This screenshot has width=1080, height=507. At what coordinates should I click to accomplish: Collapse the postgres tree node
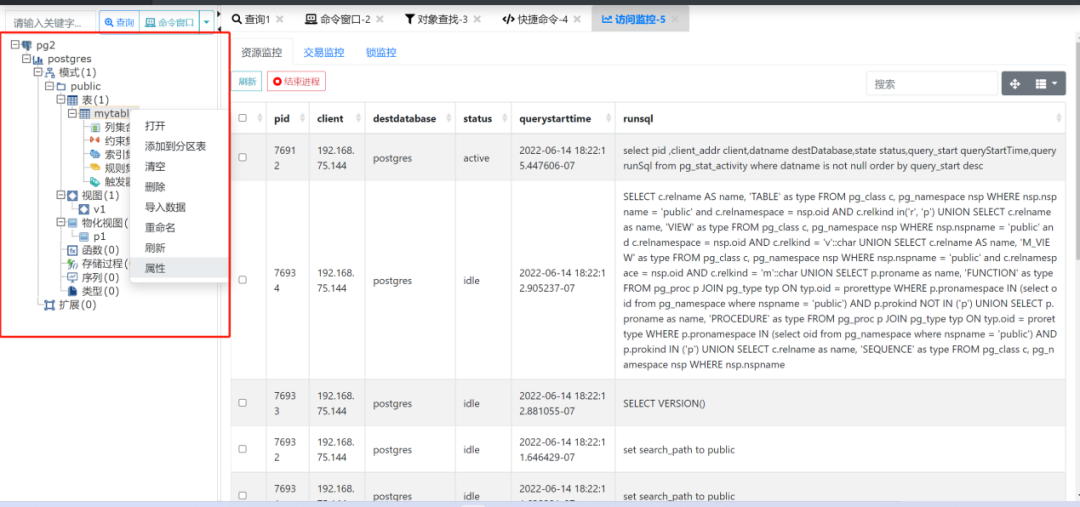click(27, 59)
